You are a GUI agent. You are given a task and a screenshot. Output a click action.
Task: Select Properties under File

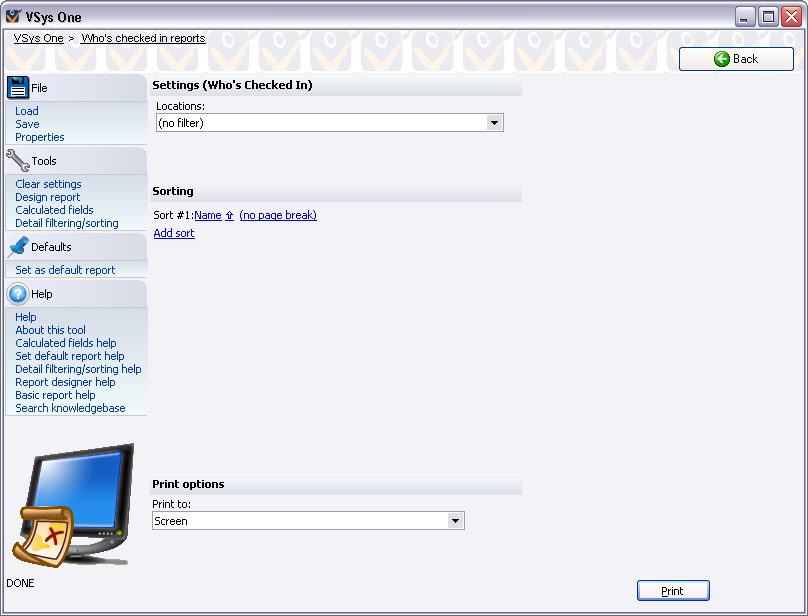pyautogui.click(x=40, y=137)
